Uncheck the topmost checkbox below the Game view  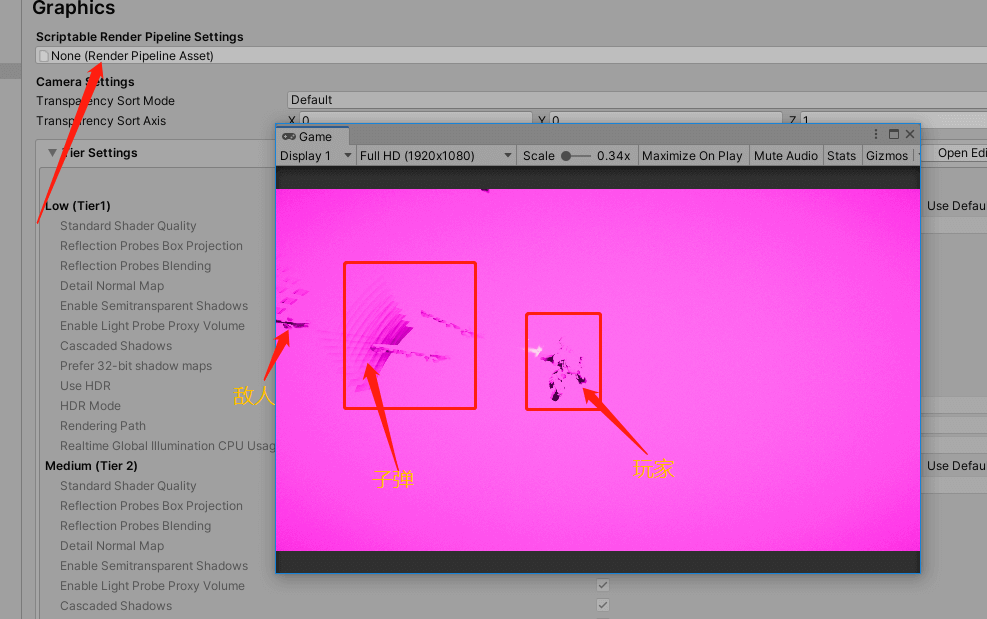point(602,585)
